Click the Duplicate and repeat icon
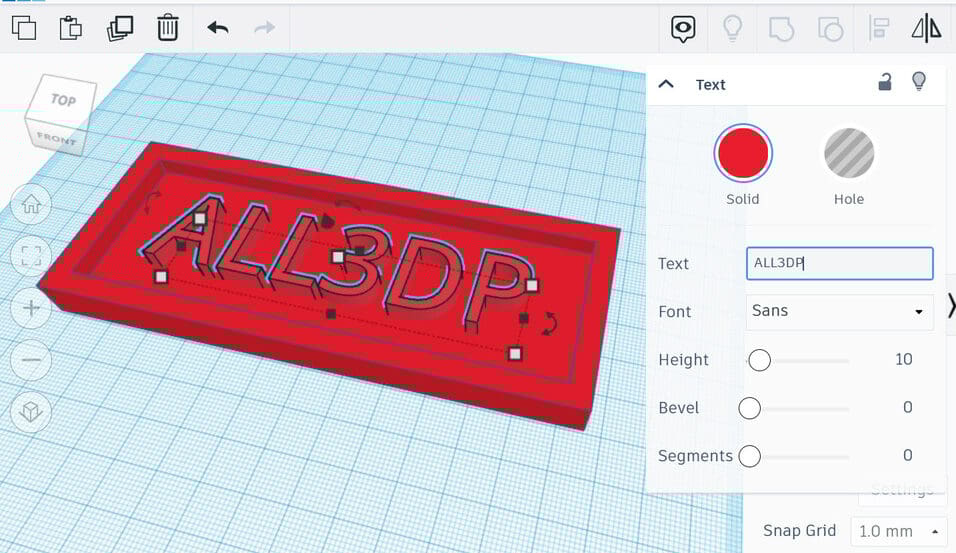Image resolution: width=956 pixels, height=553 pixels. (x=120, y=28)
